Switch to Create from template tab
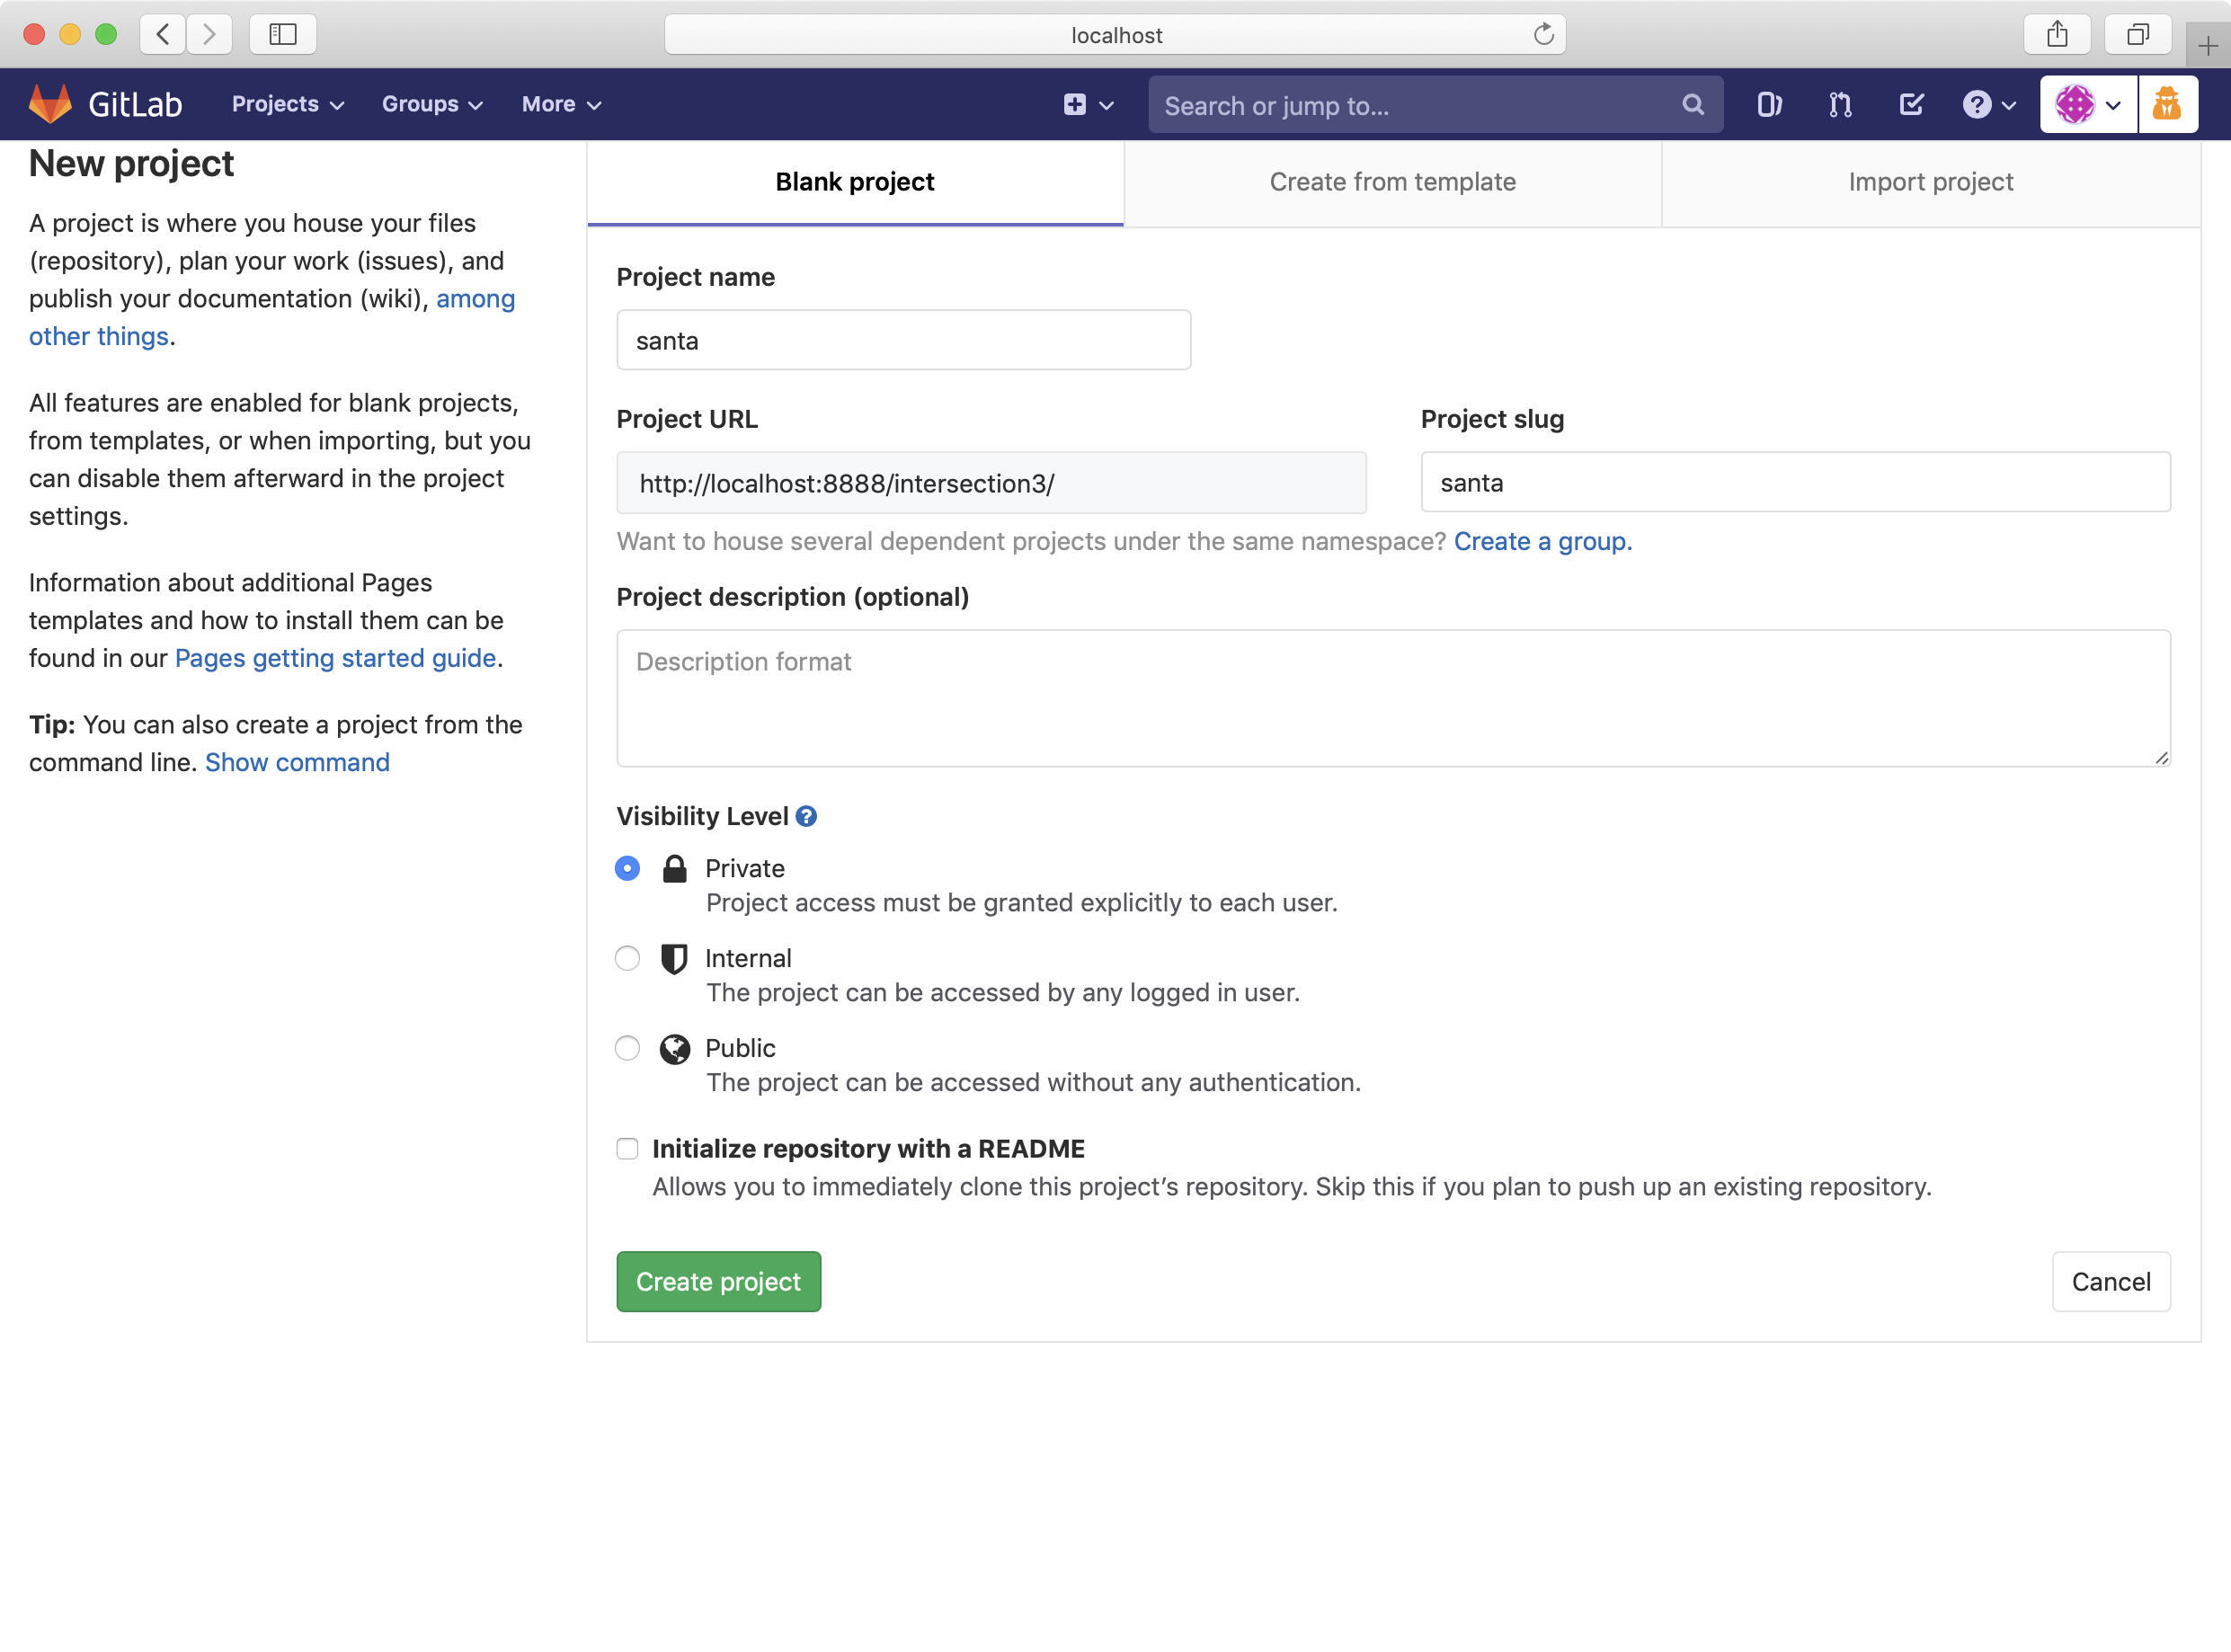The width and height of the screenshot is (2231, 1652). 1392,182
